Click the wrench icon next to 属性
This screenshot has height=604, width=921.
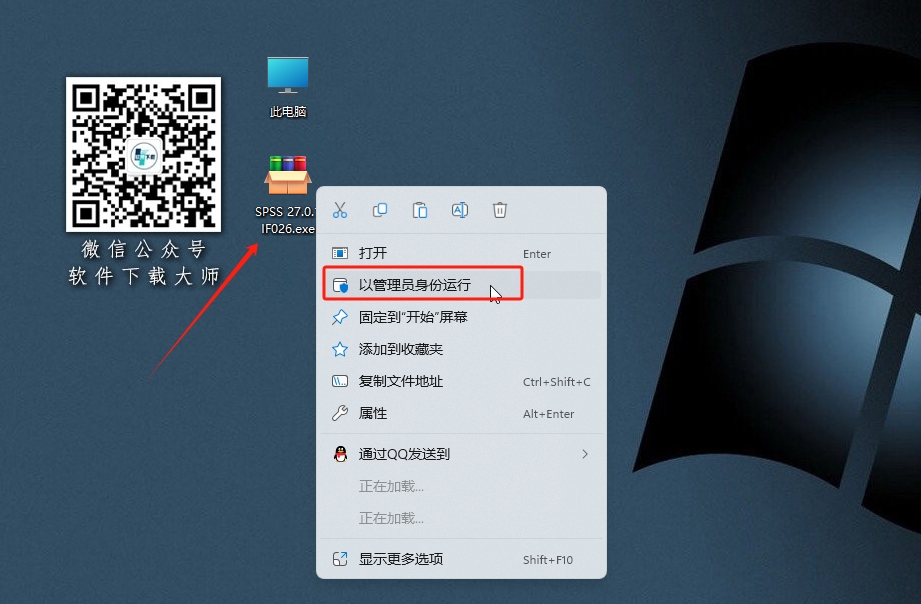(x=340, y=412)
